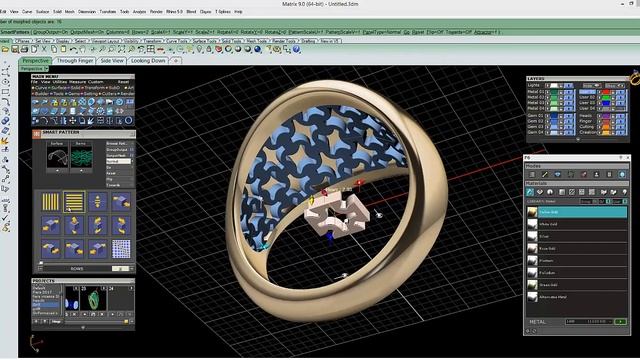Click the Undo arrow icon in toolbar

(x=73, y=49)
